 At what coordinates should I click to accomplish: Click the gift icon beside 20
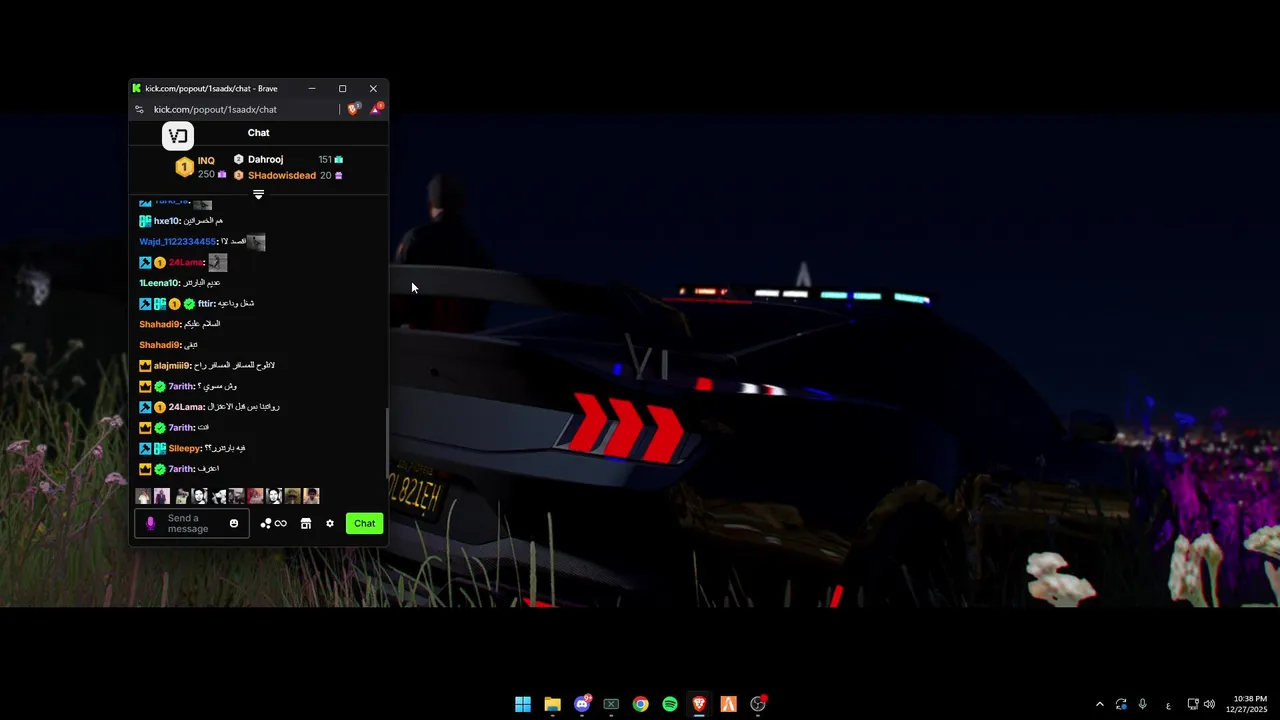339,176
